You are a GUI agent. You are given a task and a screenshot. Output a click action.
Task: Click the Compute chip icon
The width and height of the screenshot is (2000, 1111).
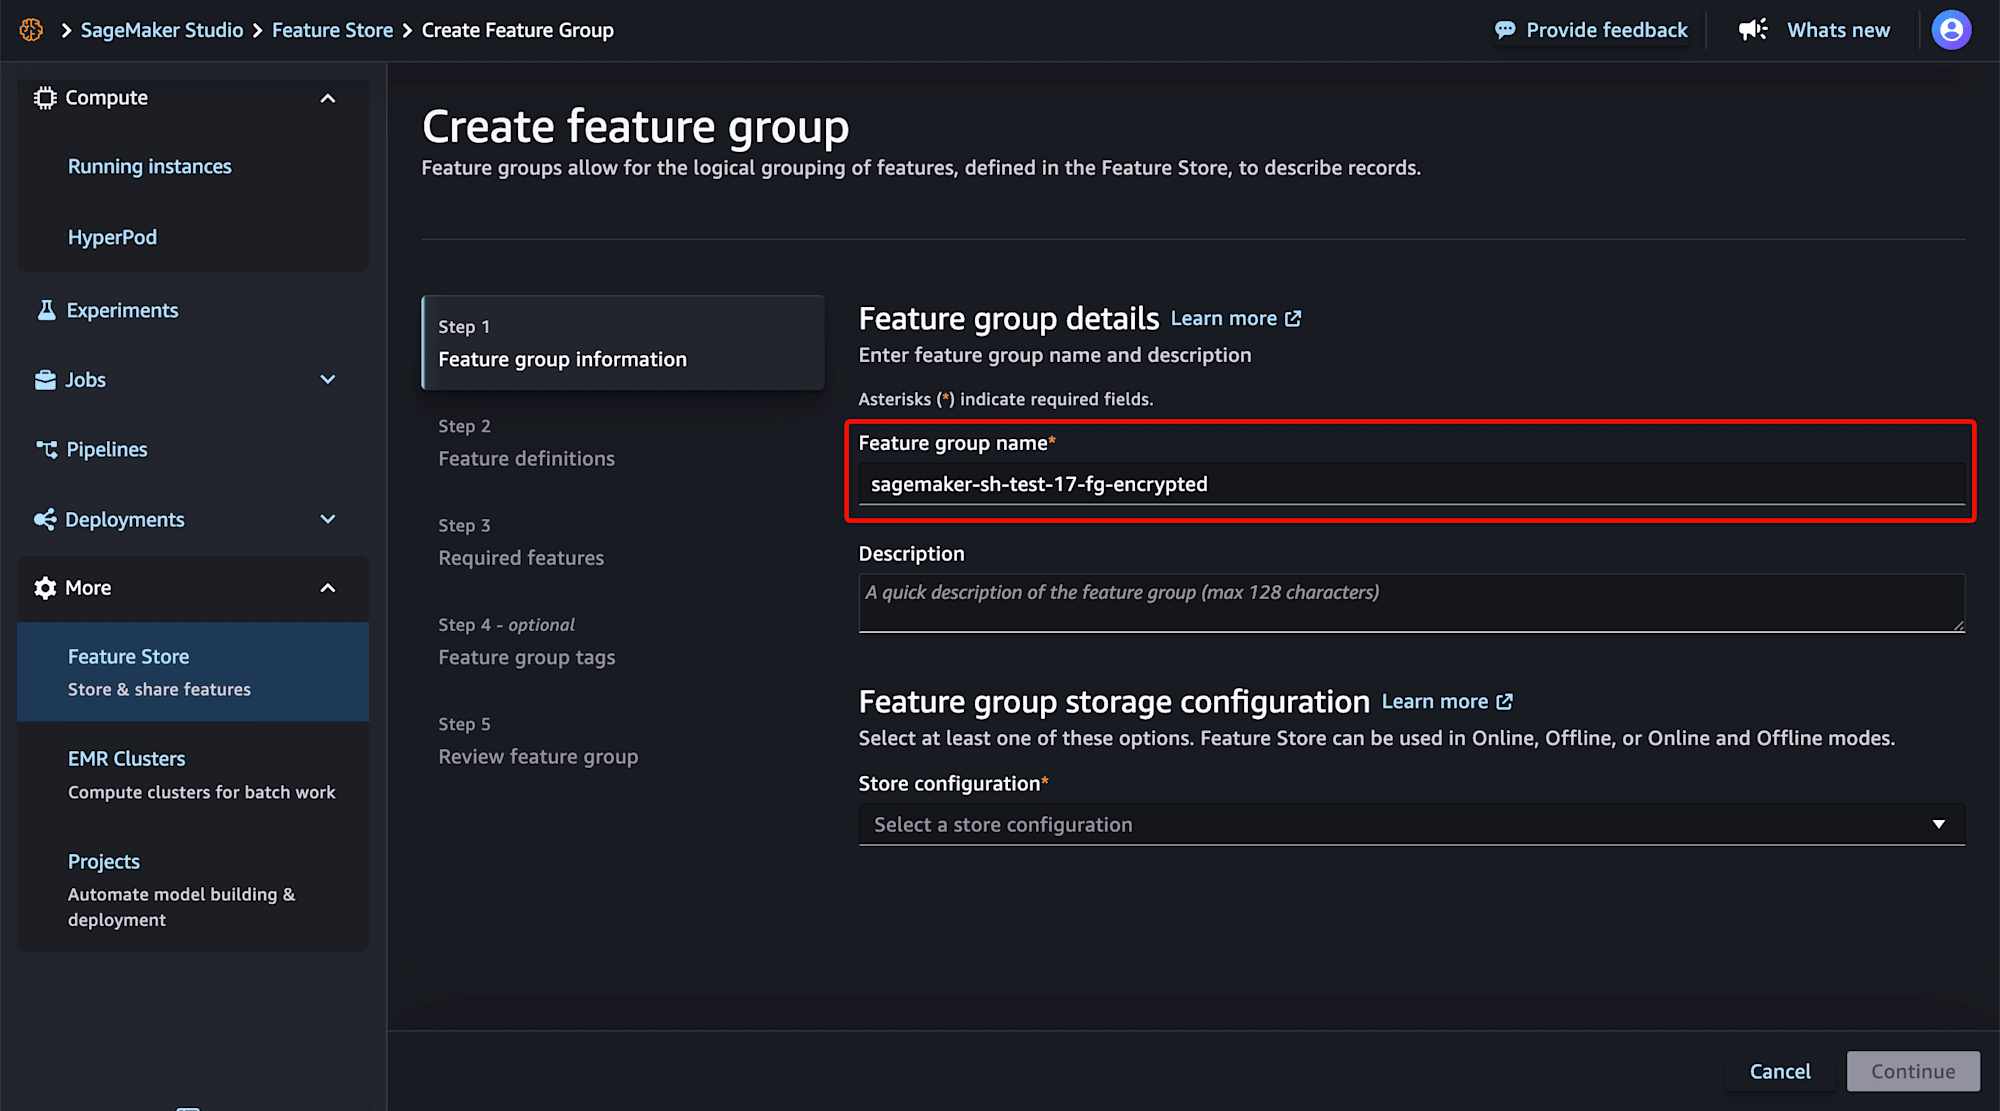(x=45, y=98)
